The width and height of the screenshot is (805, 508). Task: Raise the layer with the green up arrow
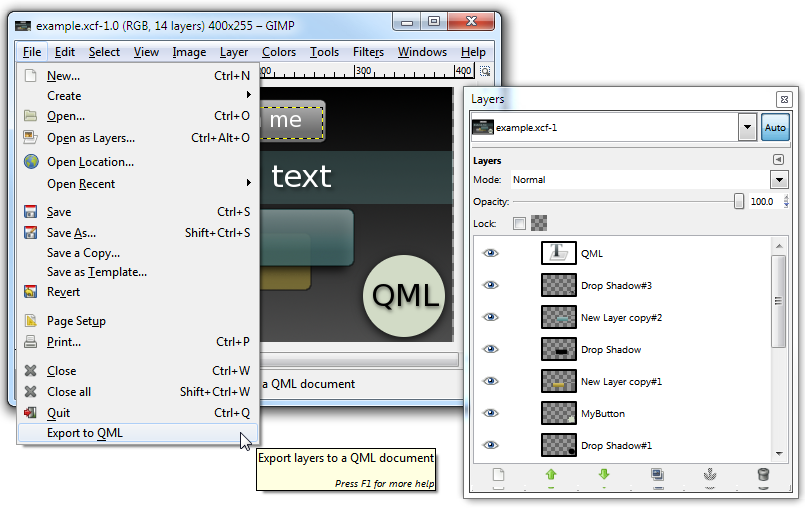click(x=551, y=475)
